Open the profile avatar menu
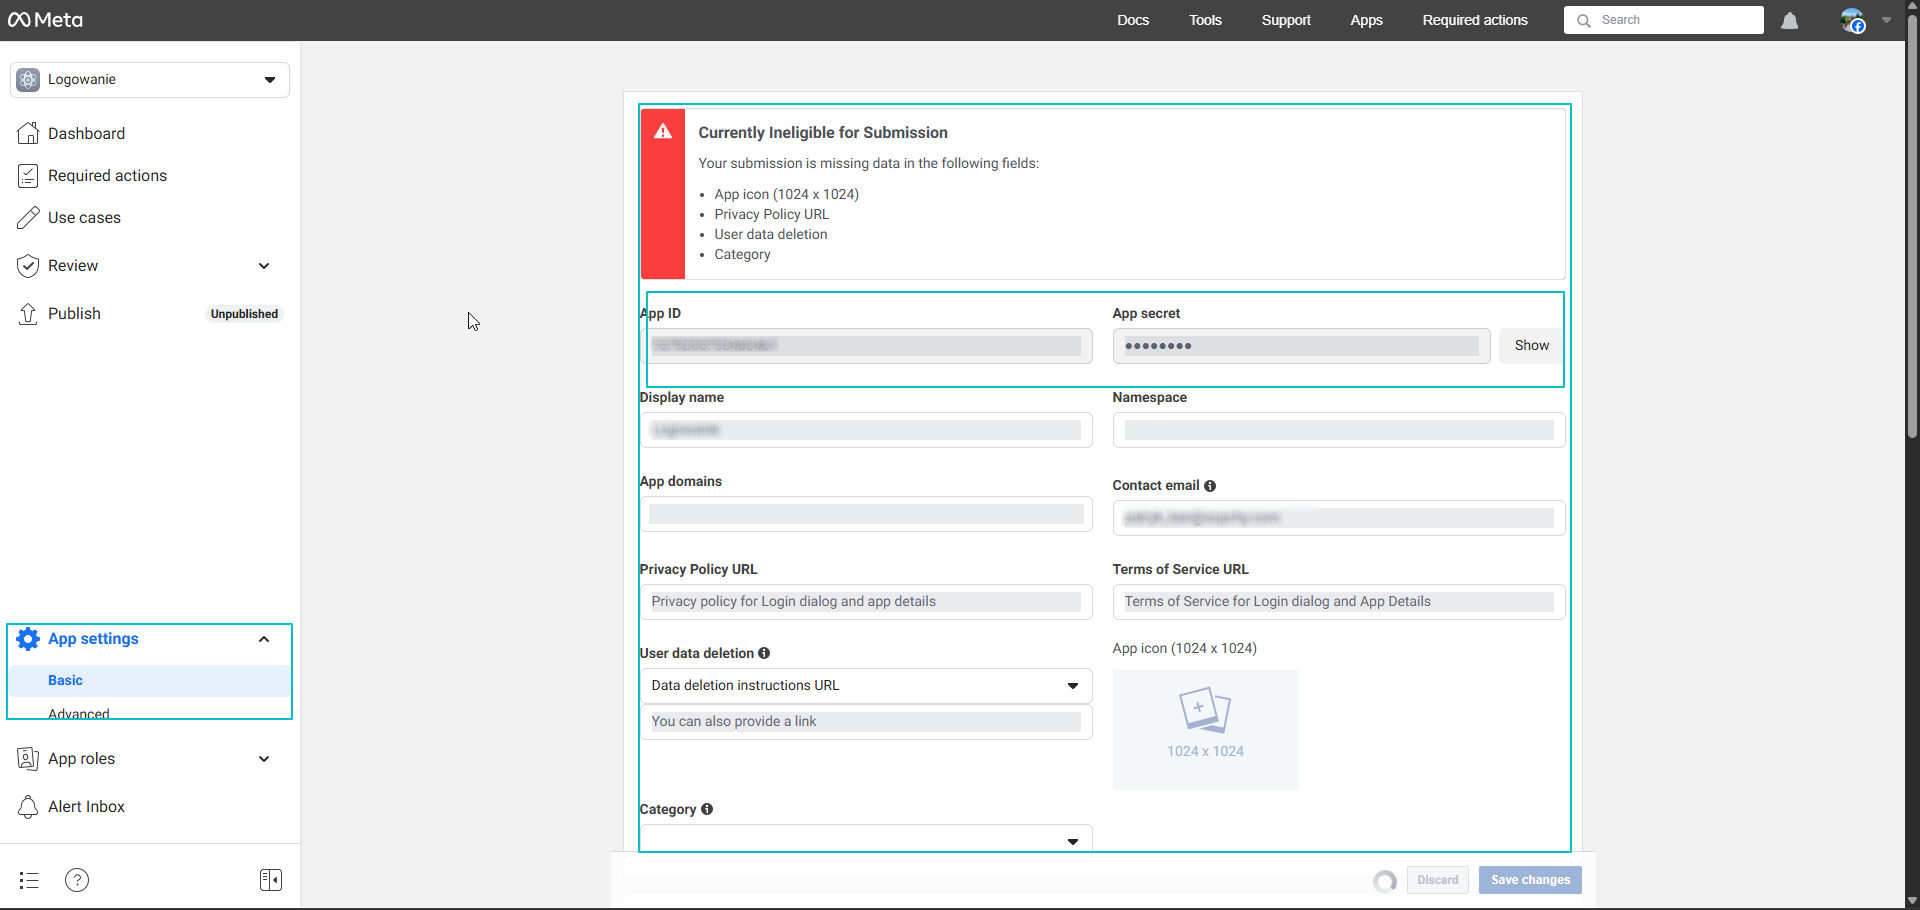The width and height of the screenshot is (1920, 910). (x=1853, y=21)
